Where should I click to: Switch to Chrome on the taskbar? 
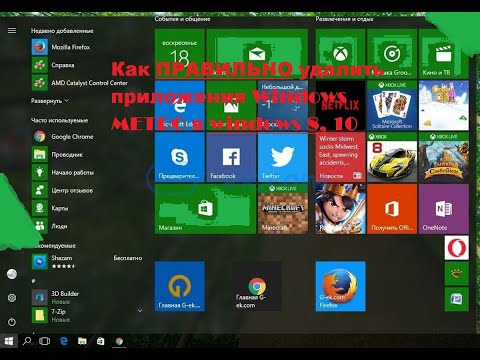click(x=119, y=341)
